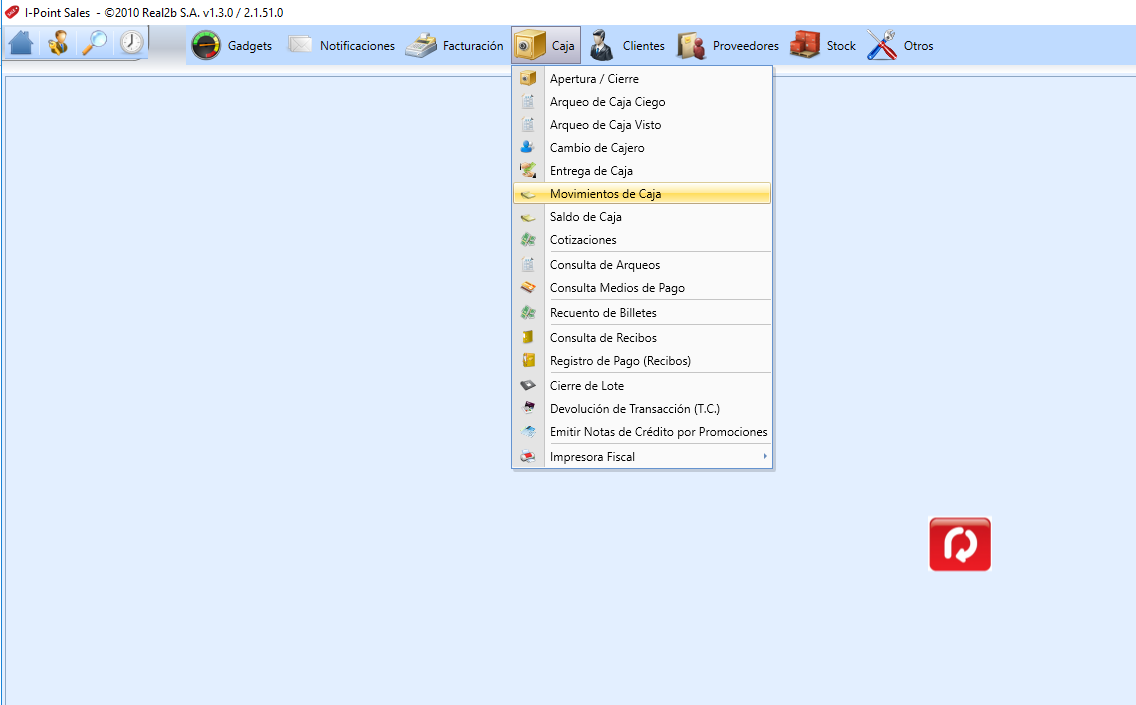Screen dimensions: 1136x705
Task: Click the red refresh icon button
Action: [x=960, y=544]
